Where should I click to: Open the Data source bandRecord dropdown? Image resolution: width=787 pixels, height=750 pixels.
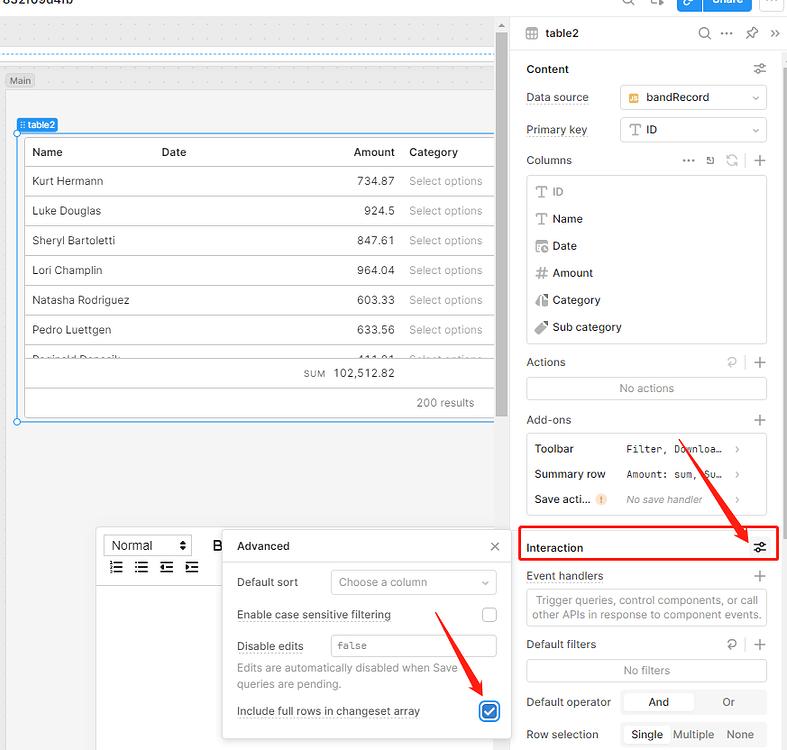pos(693,97)
